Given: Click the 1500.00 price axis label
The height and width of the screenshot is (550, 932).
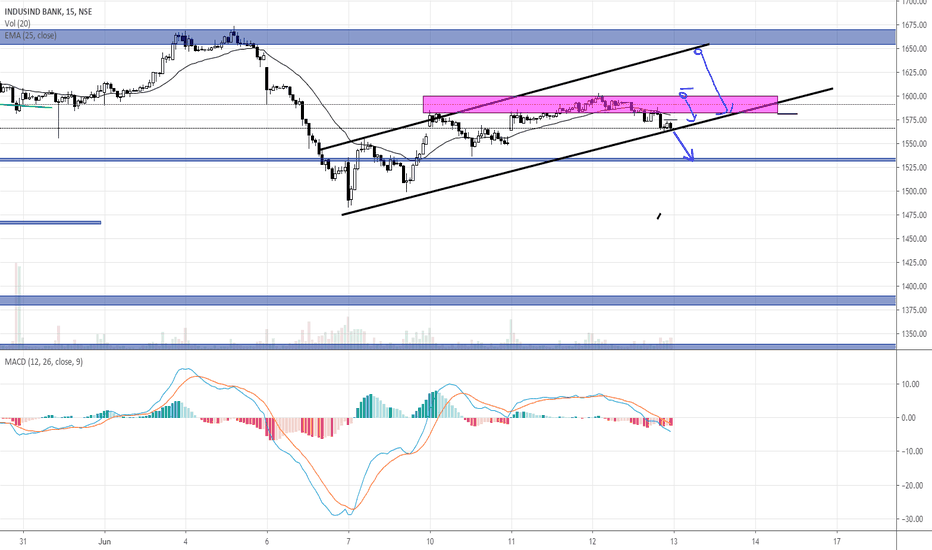Looking at the screenshot, I should 914,191.
